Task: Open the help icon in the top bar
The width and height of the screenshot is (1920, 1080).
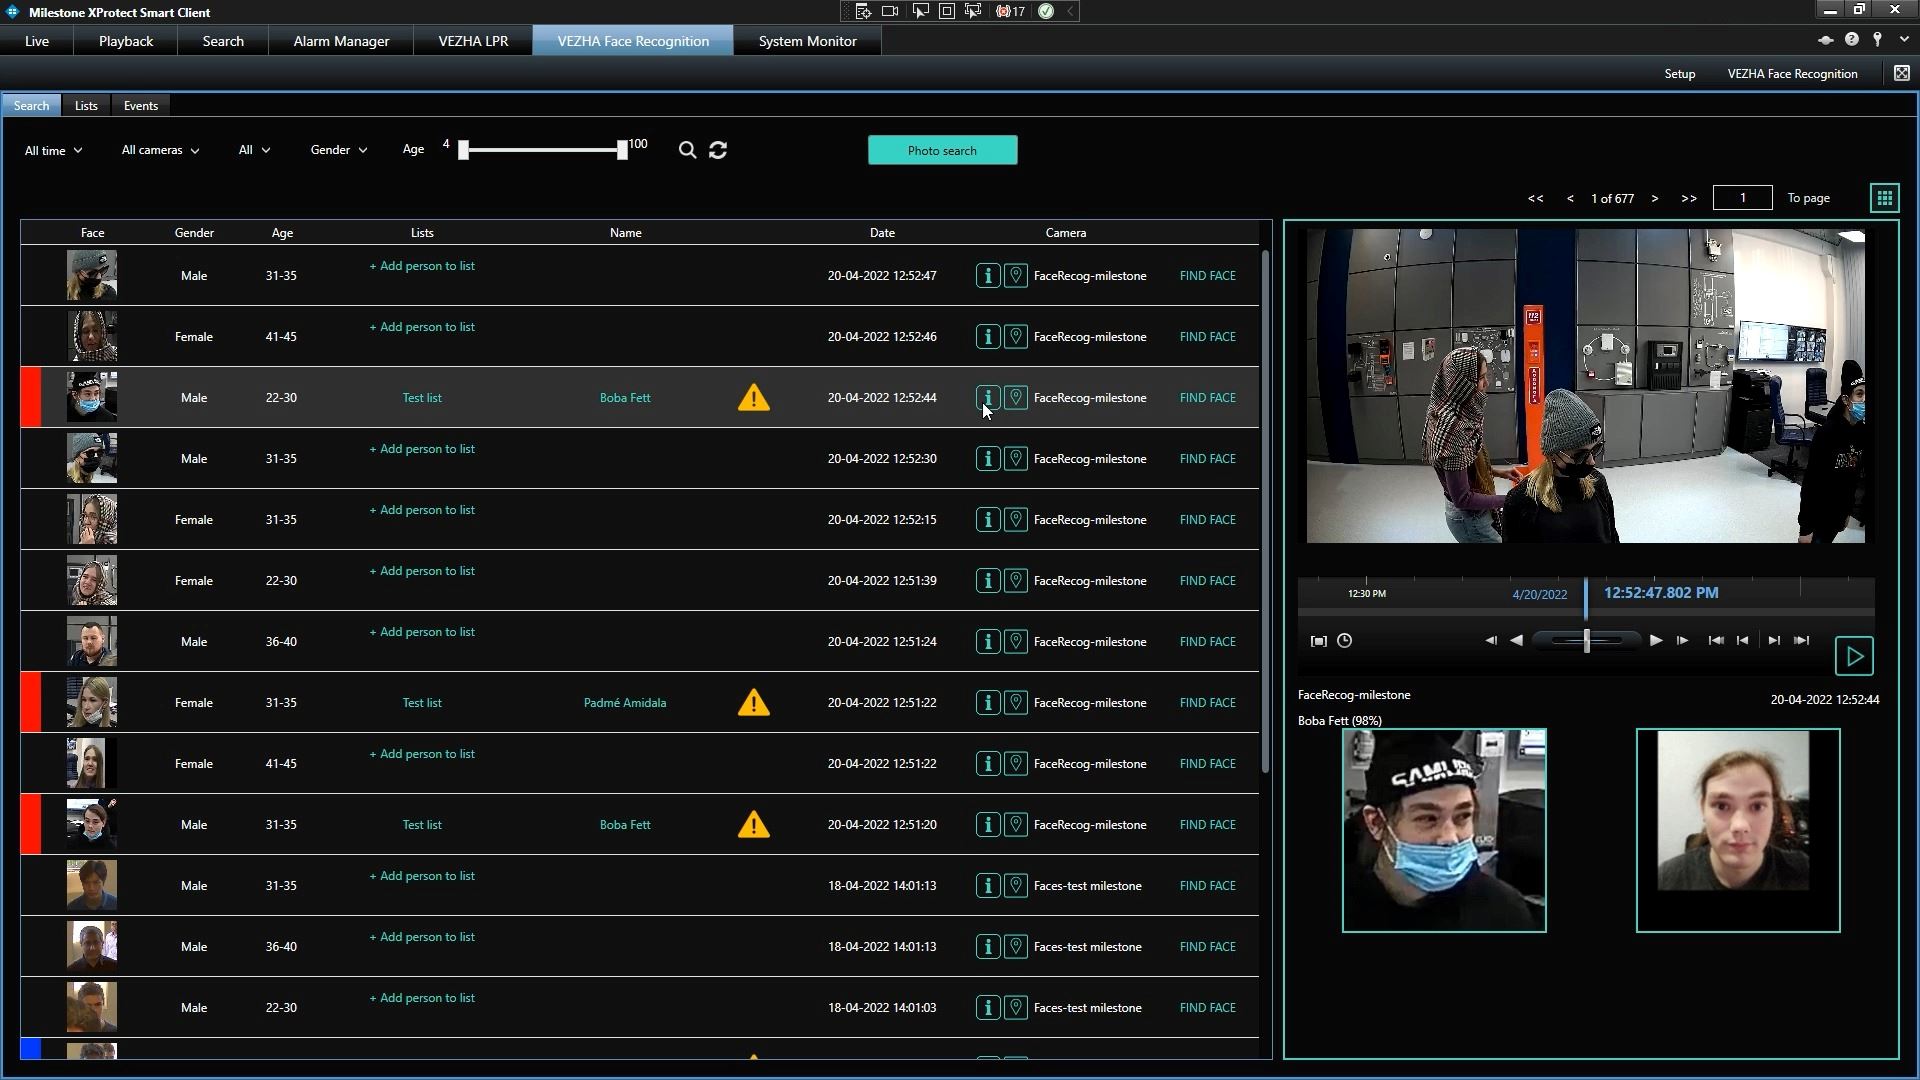Action: pos(1852,39)
